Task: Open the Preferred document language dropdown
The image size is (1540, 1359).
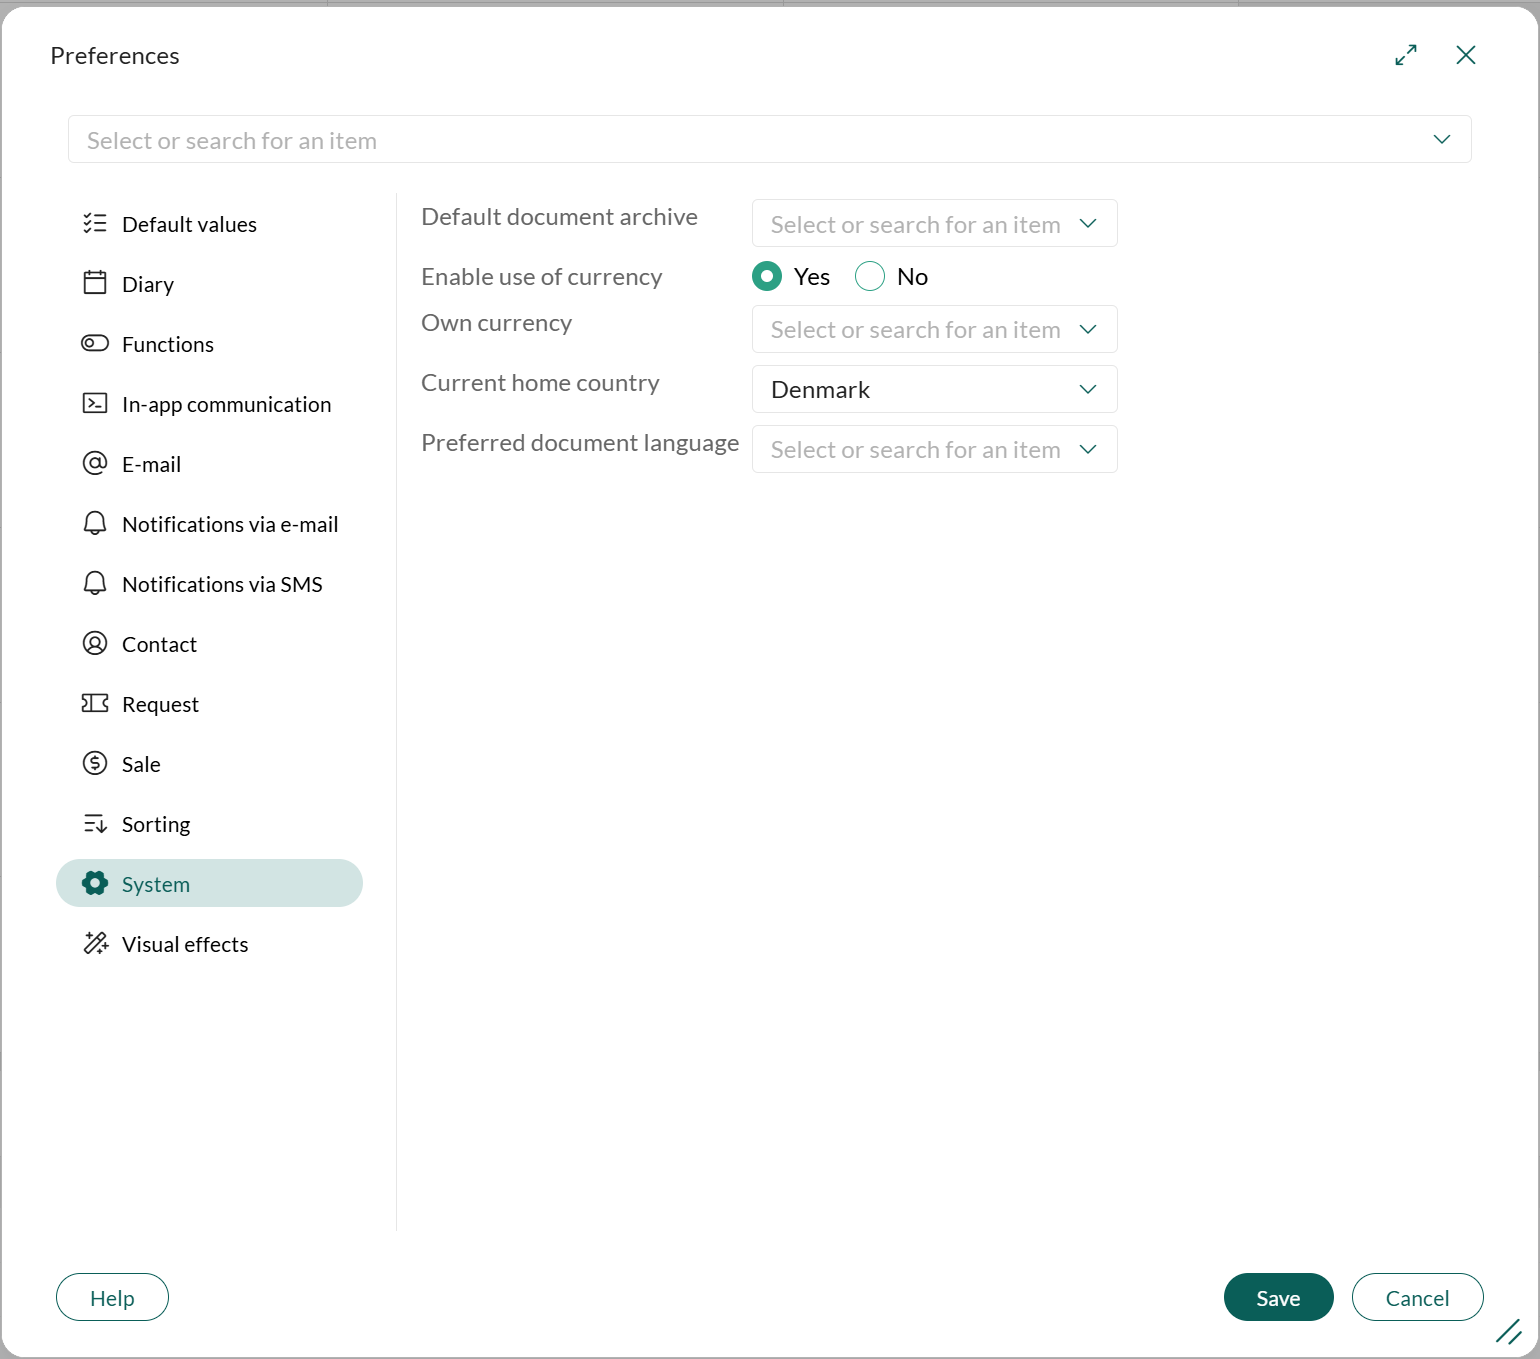Action: (934, 449)
